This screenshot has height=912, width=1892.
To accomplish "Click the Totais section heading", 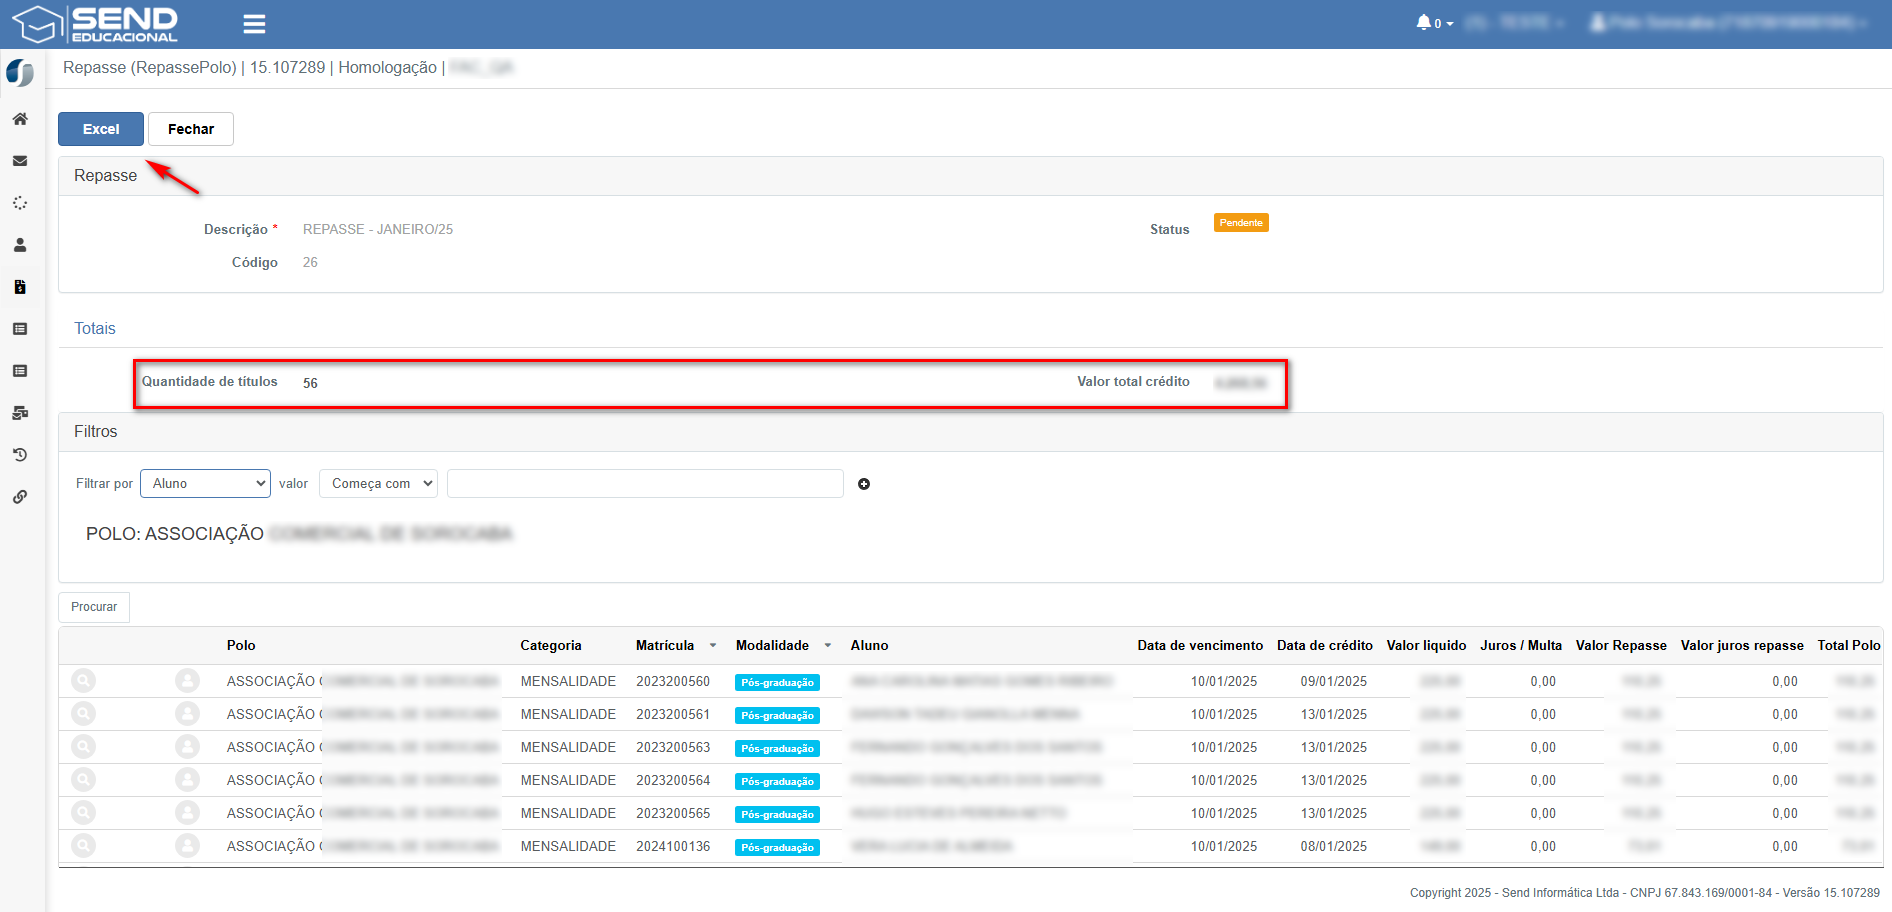I will 95,329.
